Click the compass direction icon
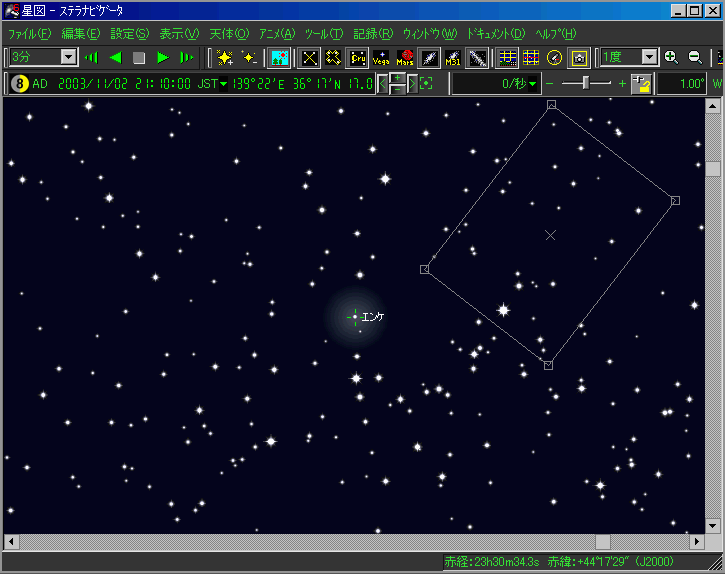725x574 pixels. [555, 58]
